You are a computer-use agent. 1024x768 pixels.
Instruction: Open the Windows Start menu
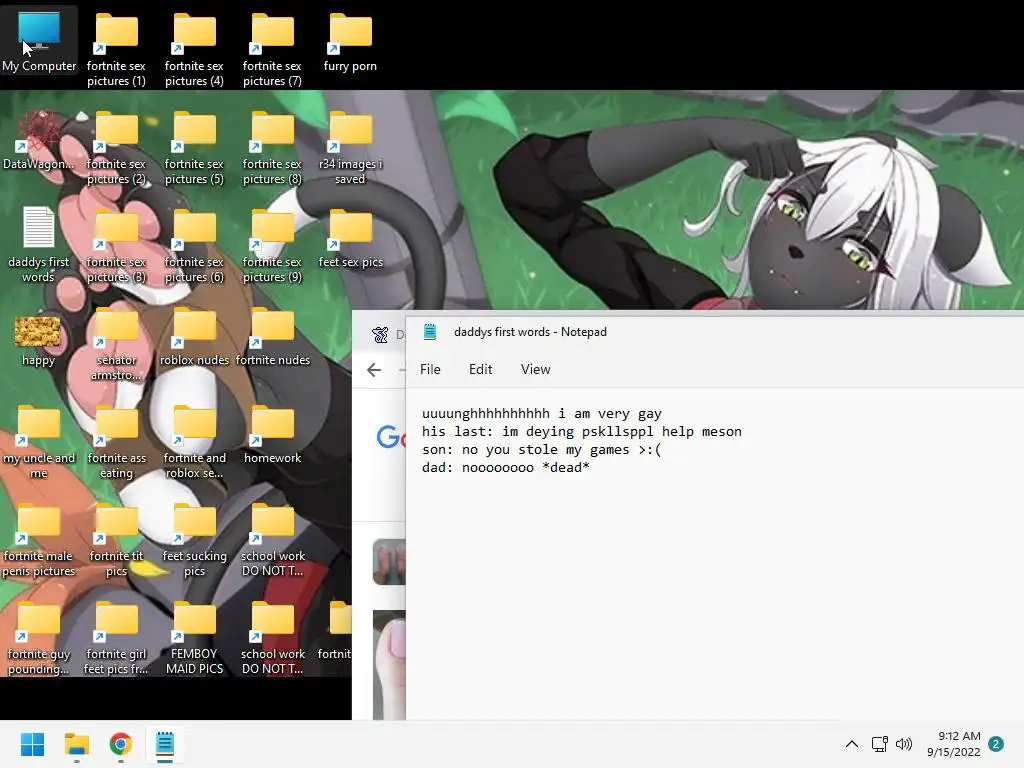click(32, 744)
